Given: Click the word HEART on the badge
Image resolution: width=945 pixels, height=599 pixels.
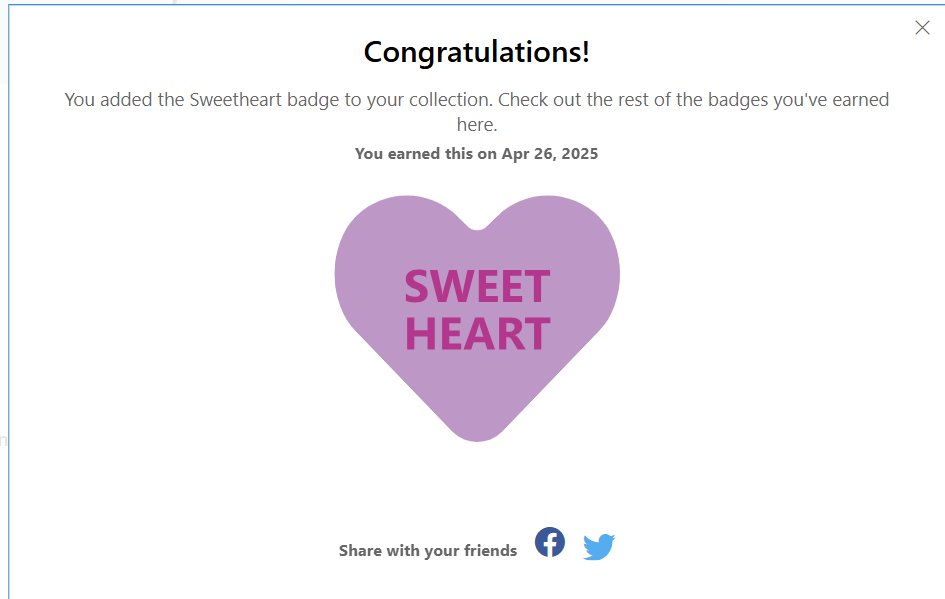Looking at the screenshot, I should tap(477, 334).
